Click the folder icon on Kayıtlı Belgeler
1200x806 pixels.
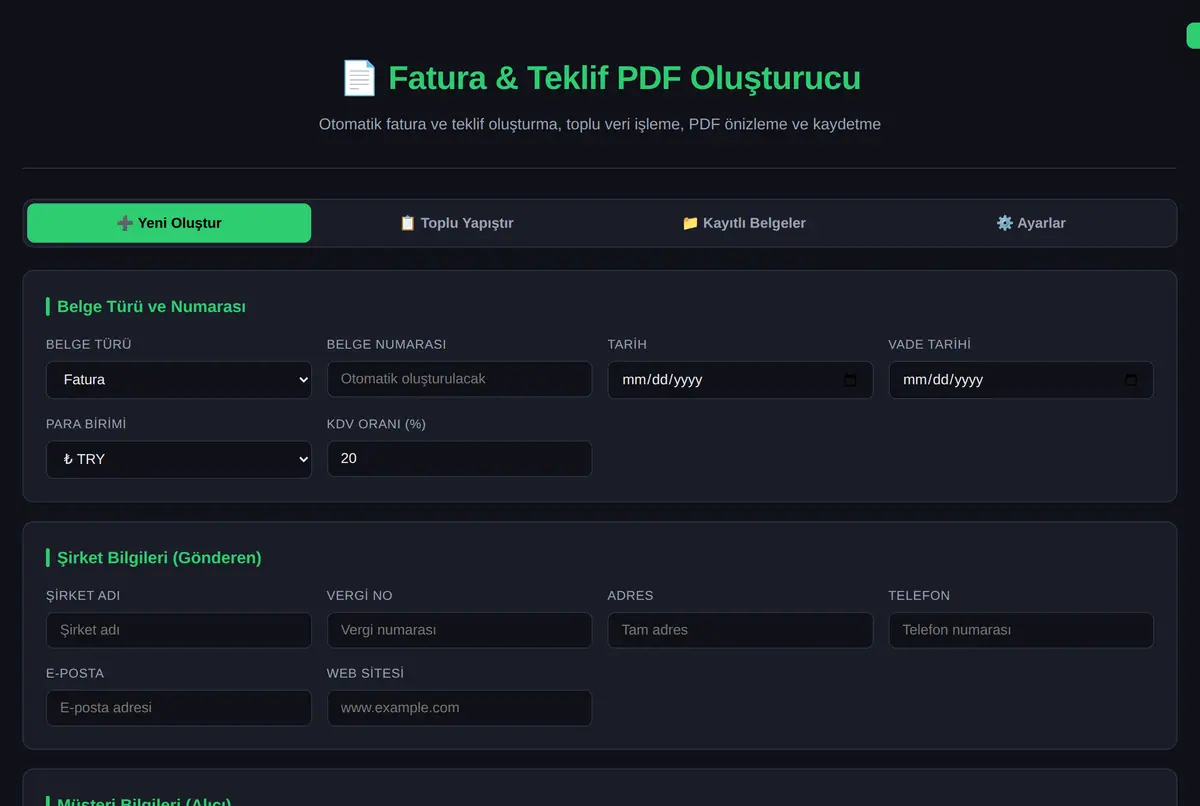690,223
